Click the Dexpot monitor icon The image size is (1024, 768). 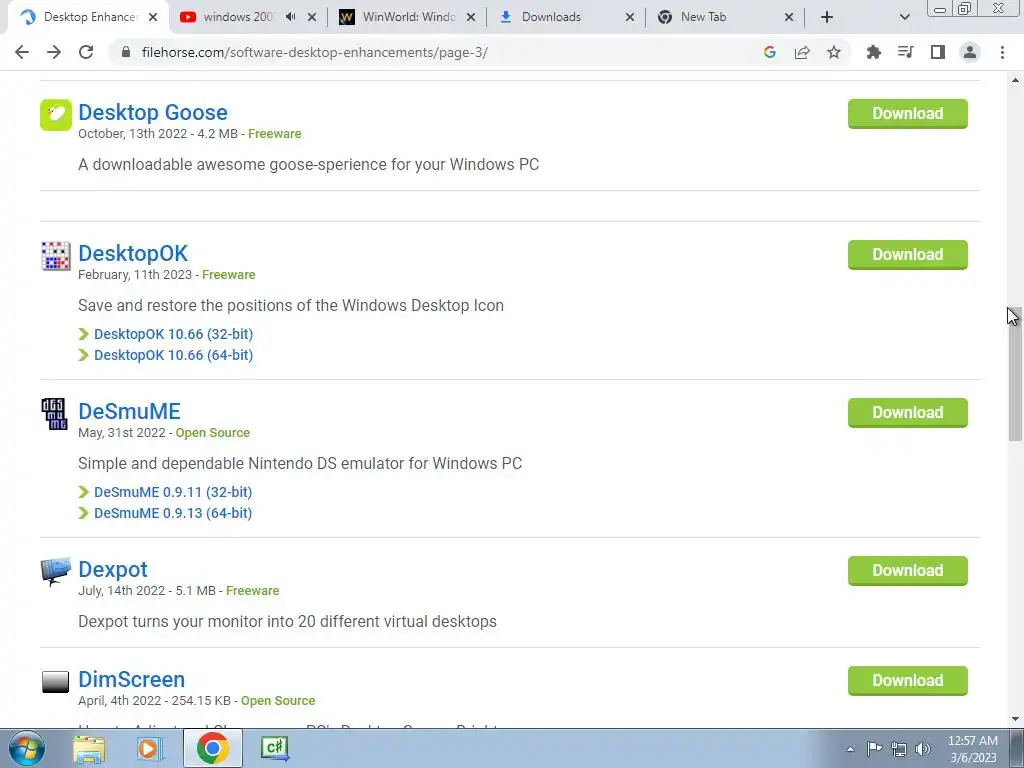[56, 571]
